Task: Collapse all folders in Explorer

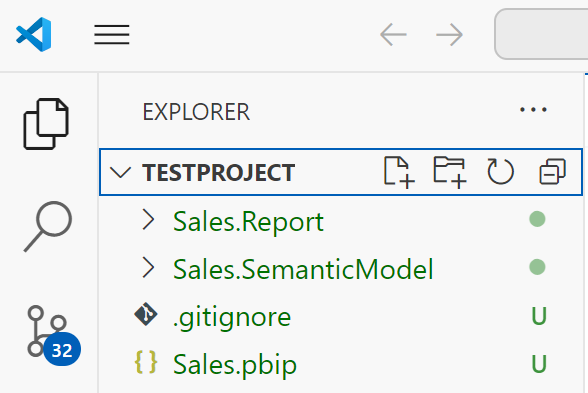Action: [x=552, y=172]
